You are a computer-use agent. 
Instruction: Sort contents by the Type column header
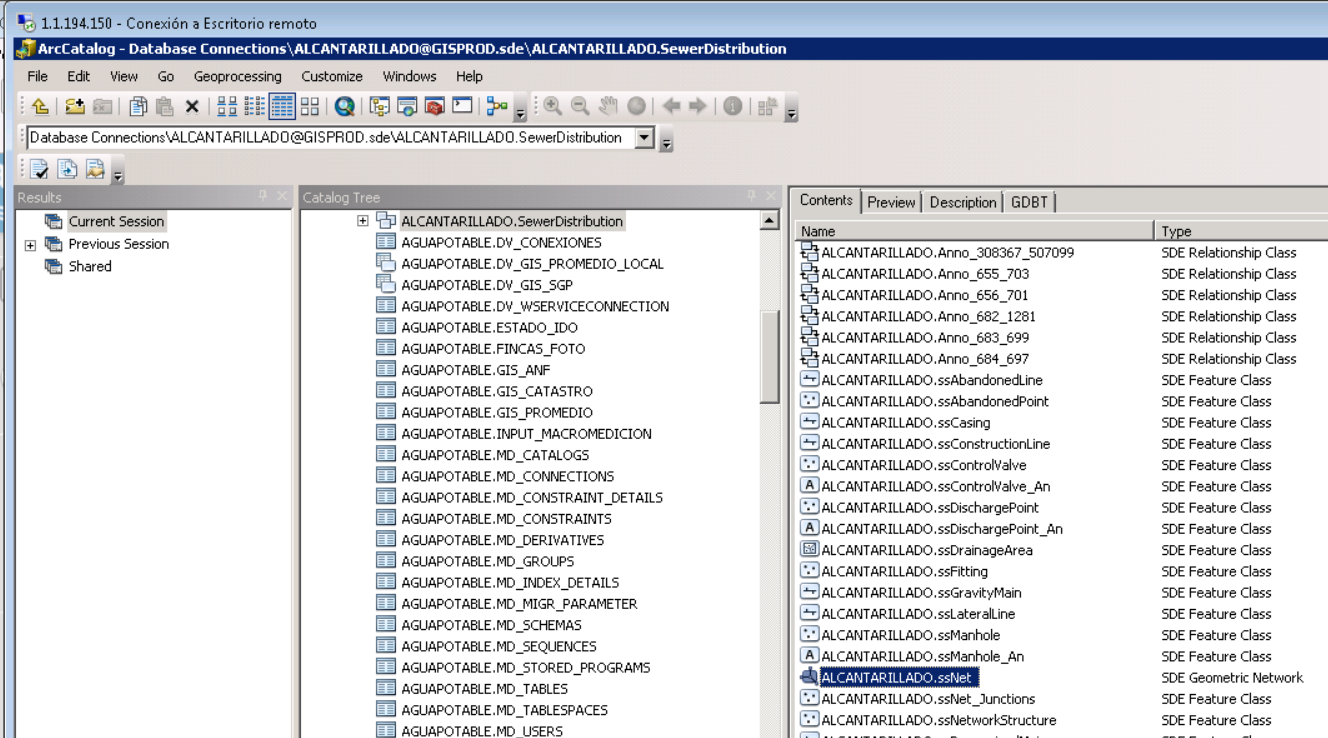1241,231
